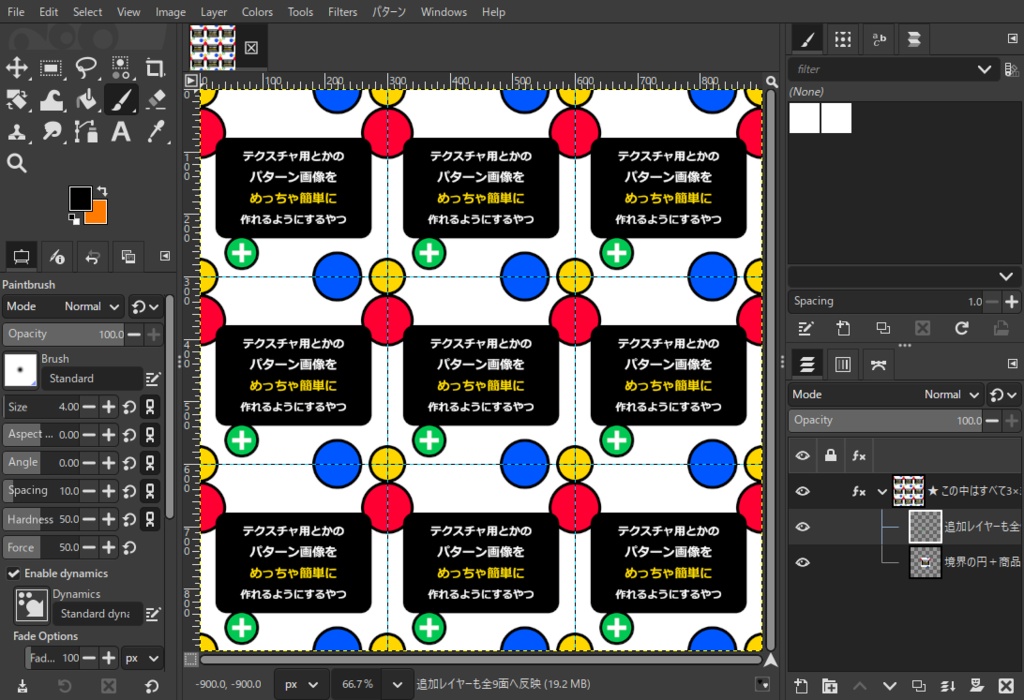Hide the 追加レイヤー layer eye icon

coord(803,526)
